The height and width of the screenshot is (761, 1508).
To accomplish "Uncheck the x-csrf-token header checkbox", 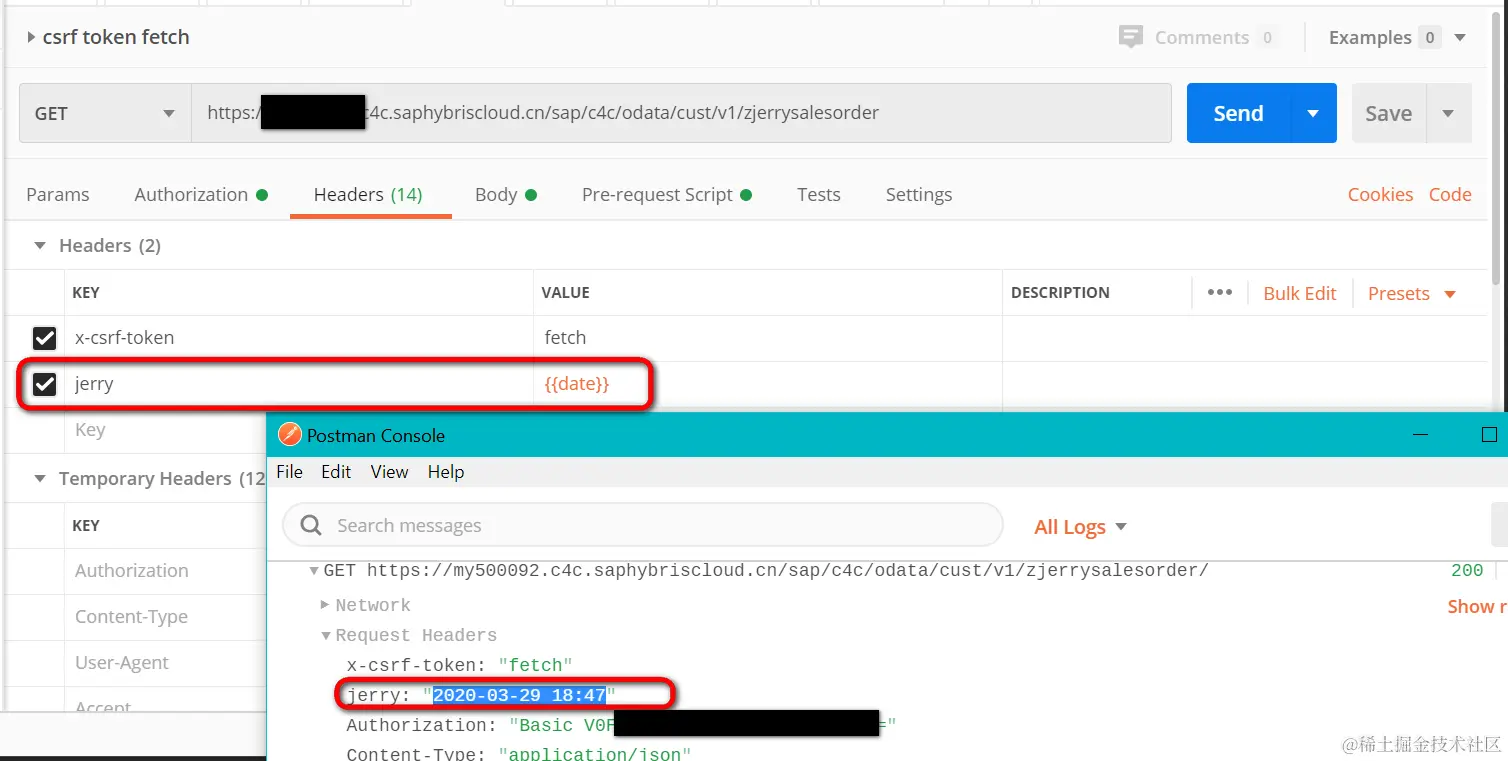I will click(x=45, y=338).
